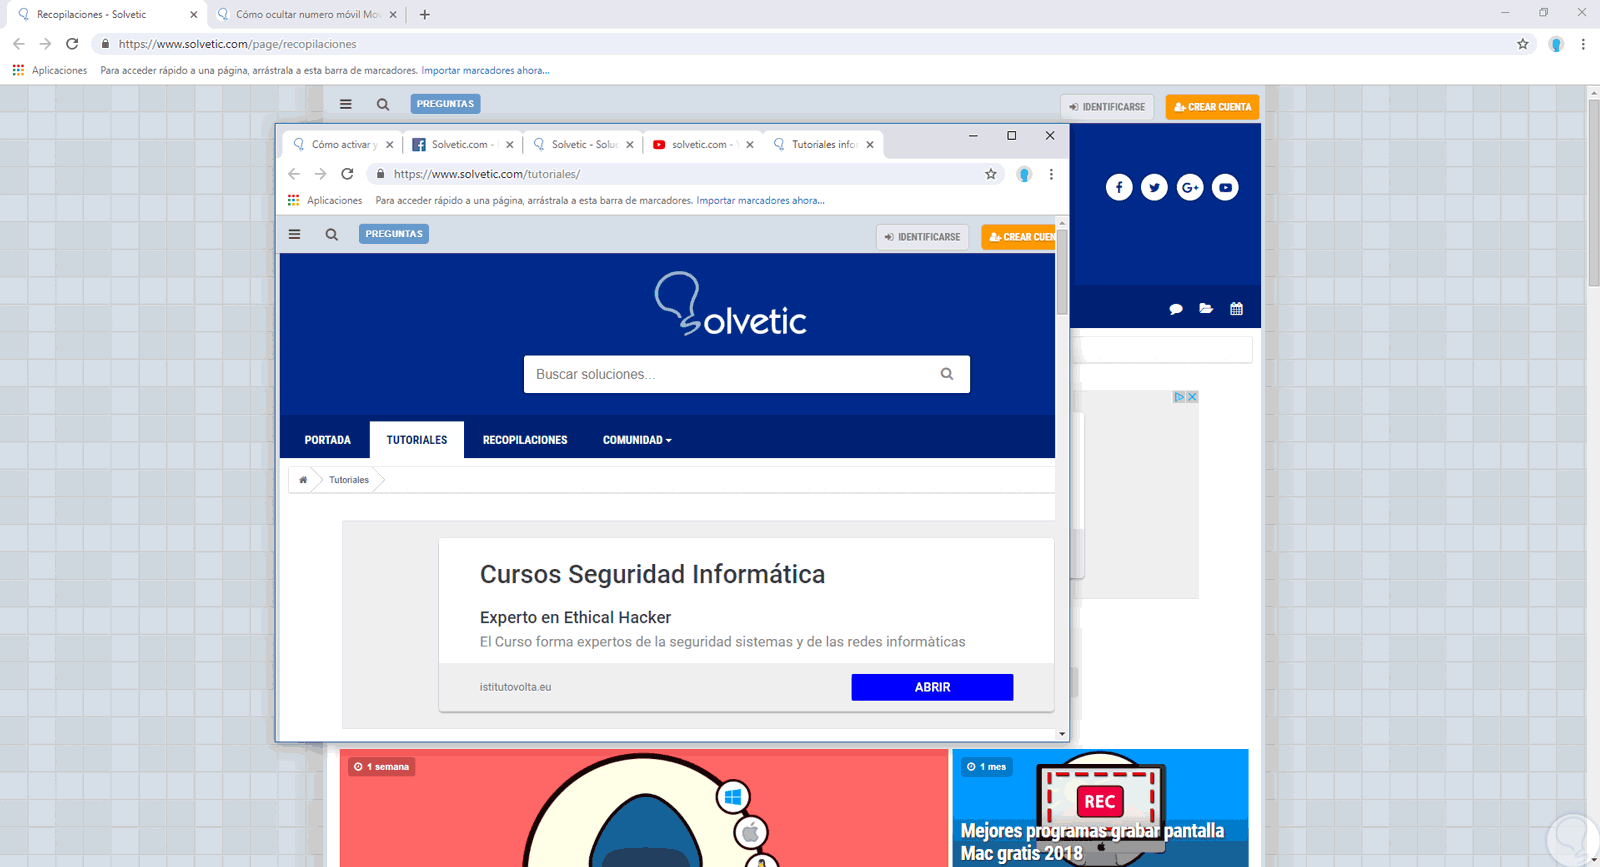This screenshot has width=1600, height=867.
Task: Click IDENTIFICARSE in the back window
Action: [1107, 107]
